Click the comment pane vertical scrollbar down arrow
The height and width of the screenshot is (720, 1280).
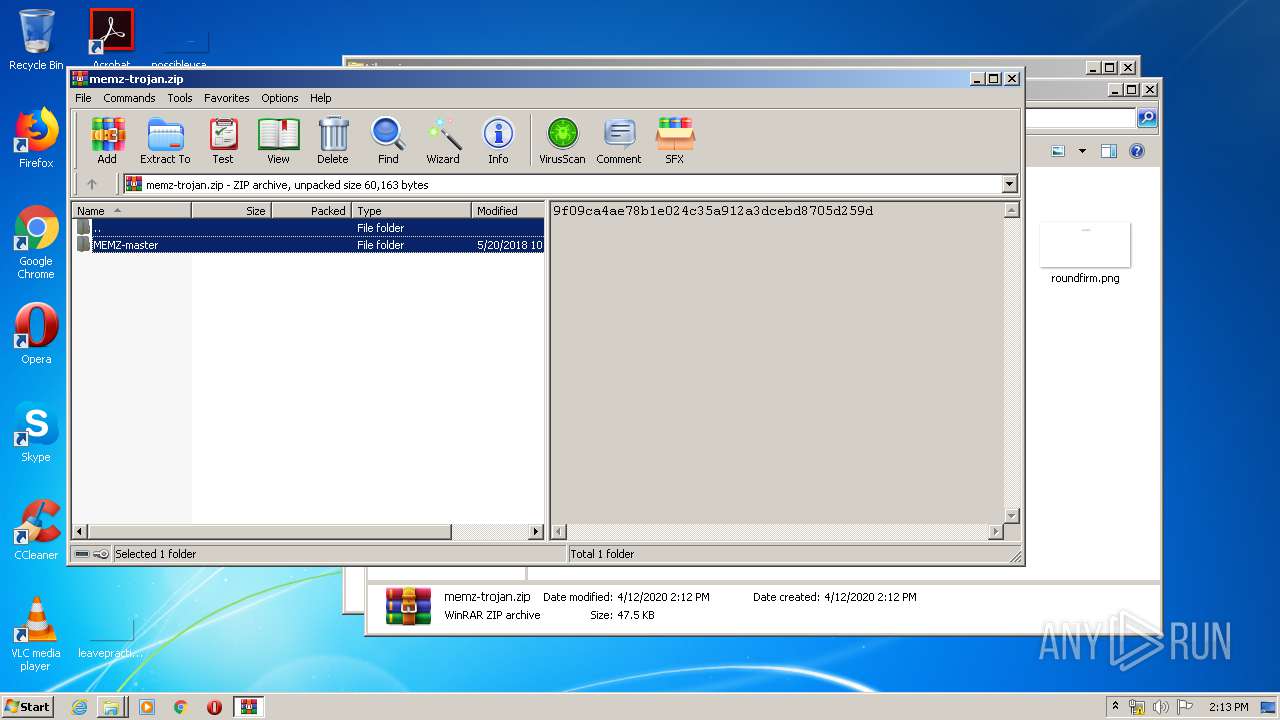coord(1011,516)
